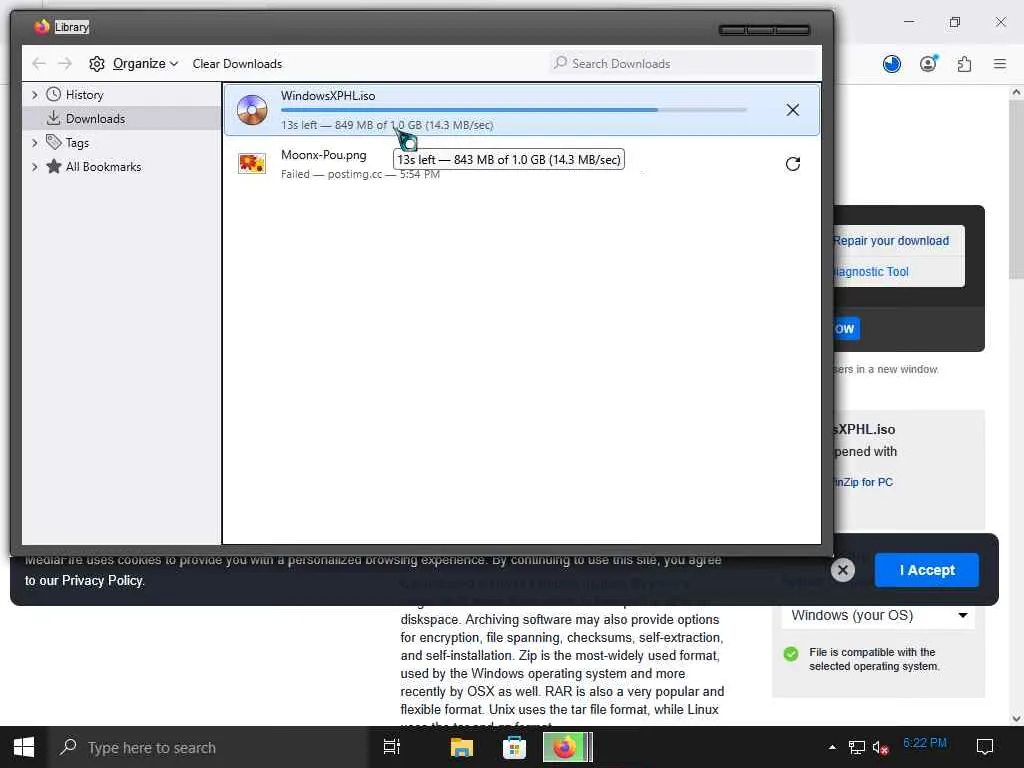Open the Privacy Policy link
This screenshot has height=768, width=1024.
pos(103,581)
